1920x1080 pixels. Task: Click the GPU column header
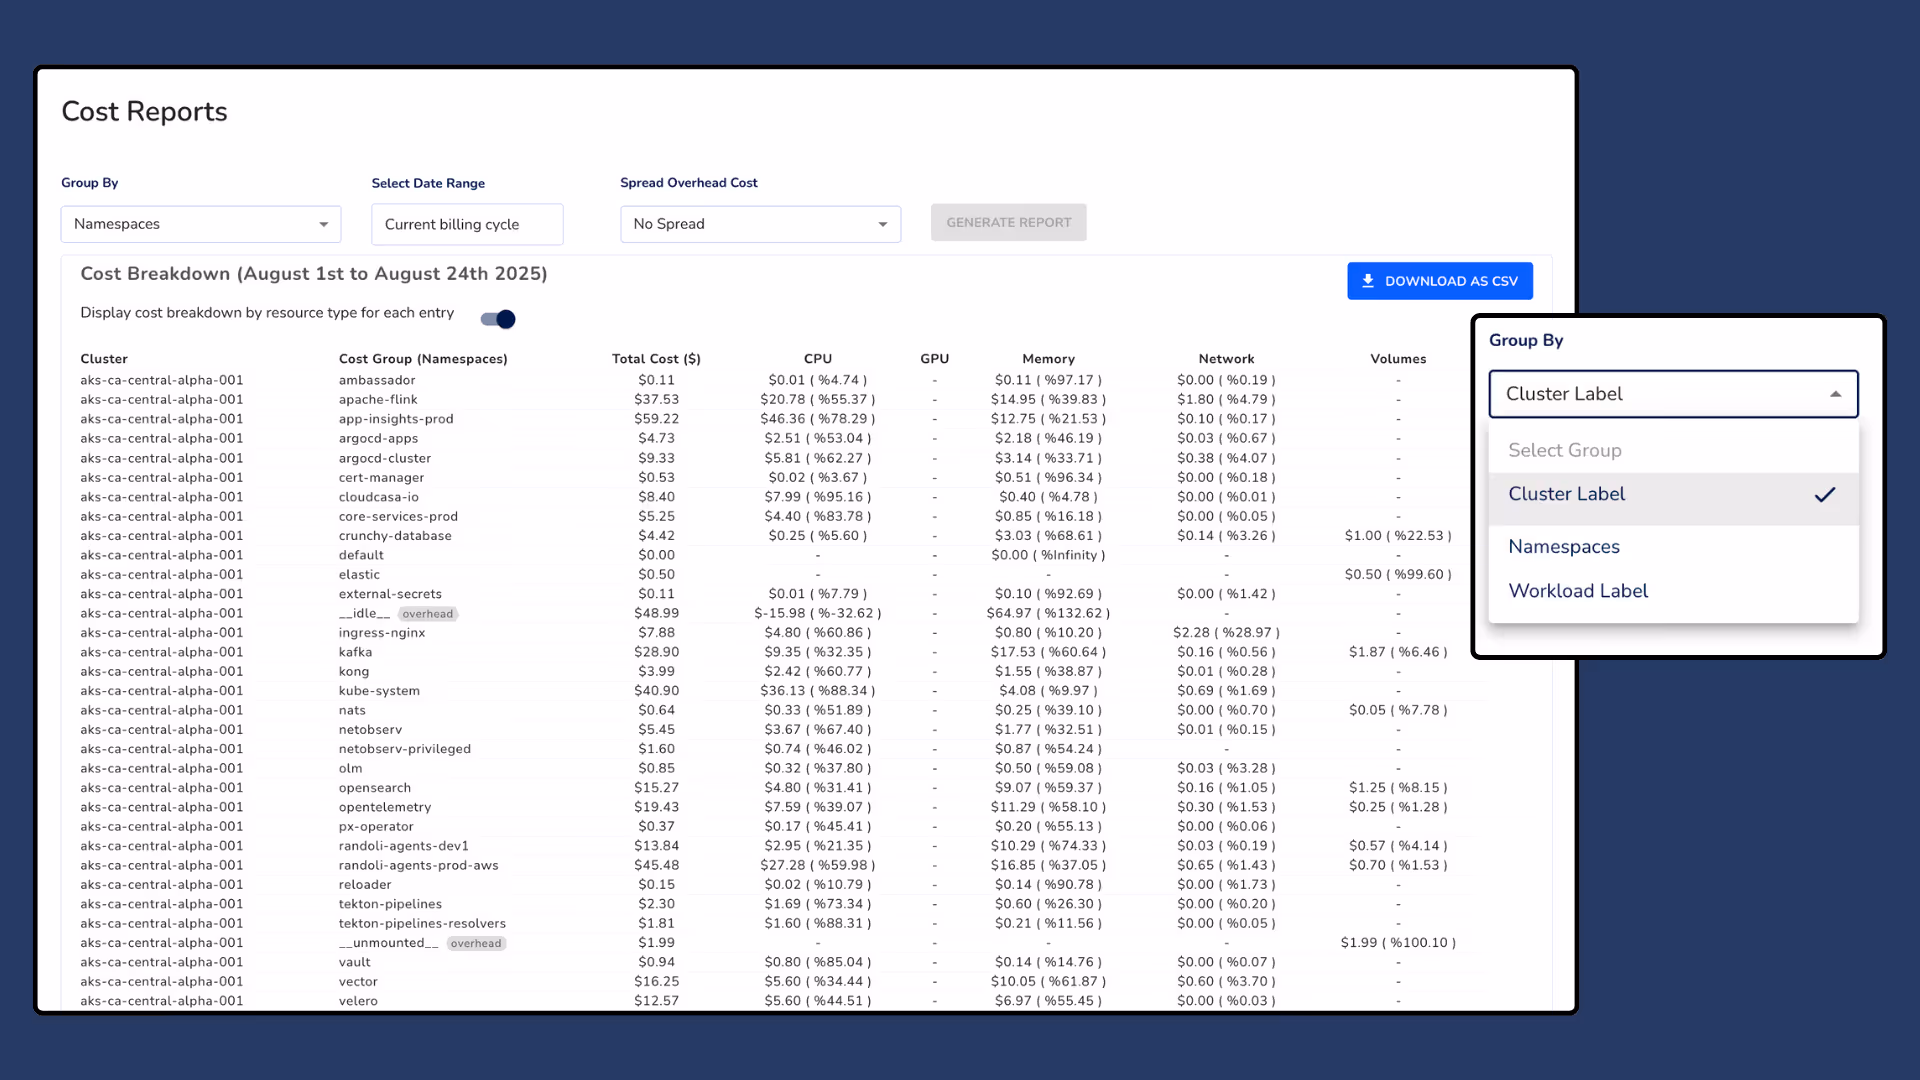935,359
